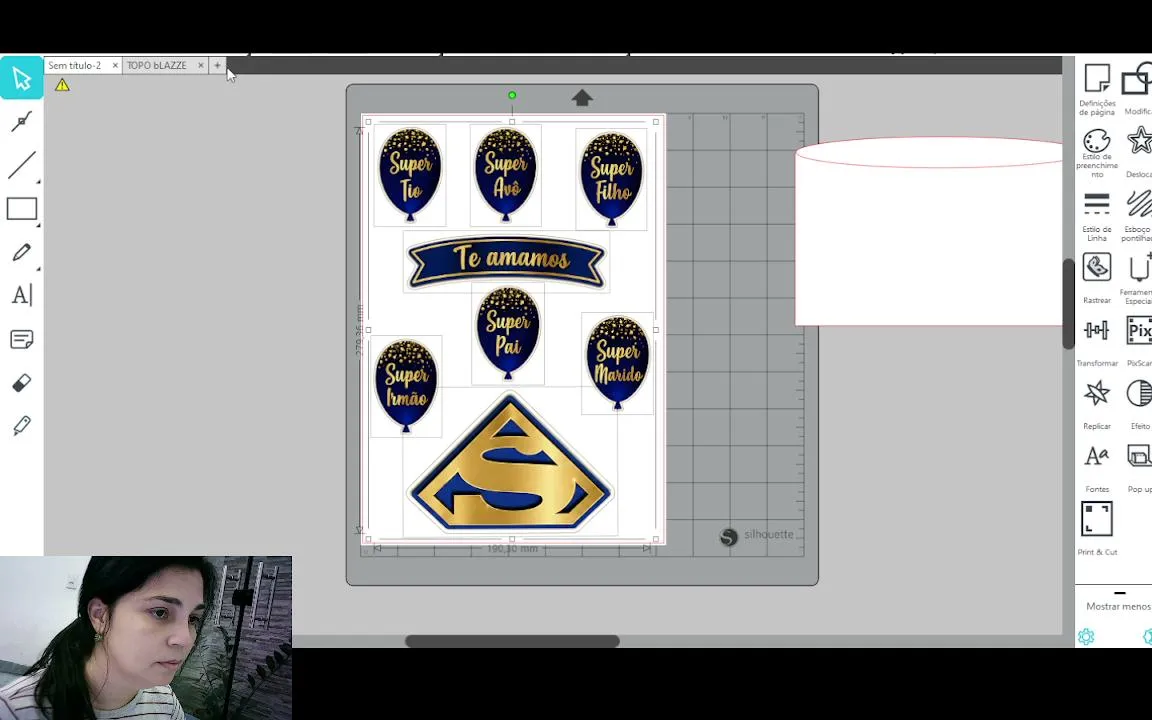Open the Transformar panel

point(1097,342)
